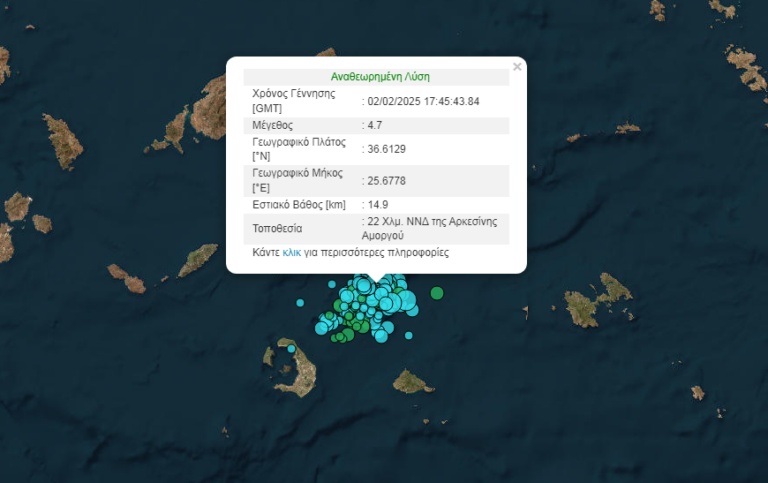The width and height of the screenshot is (768, 483).
Task: Select the lone cyan marker west of cluster
Action: [x=299, y=302]
